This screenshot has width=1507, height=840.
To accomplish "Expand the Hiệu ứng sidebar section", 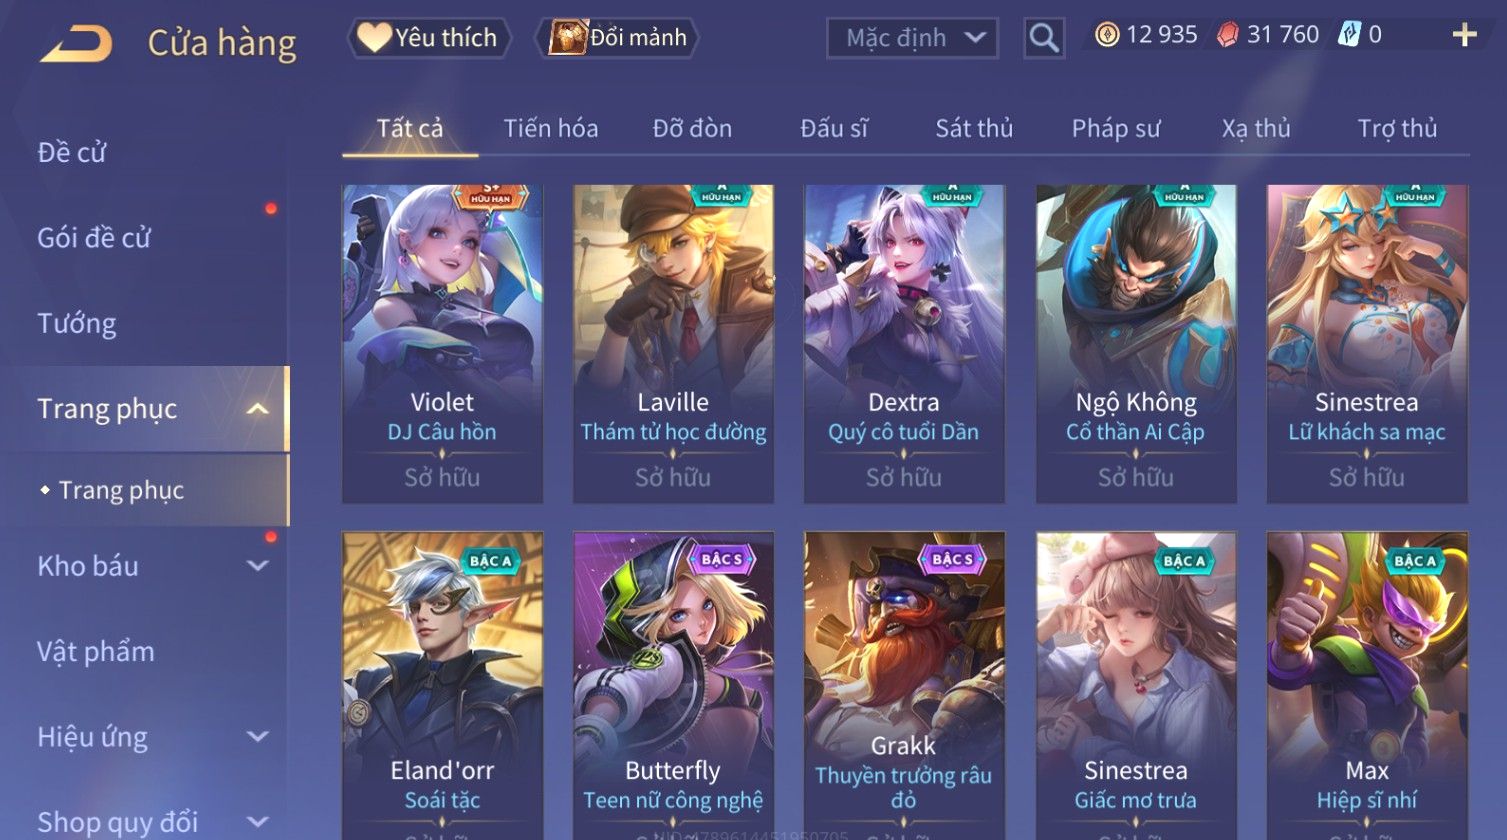I will pyautogui.click(x=257, y=737).
